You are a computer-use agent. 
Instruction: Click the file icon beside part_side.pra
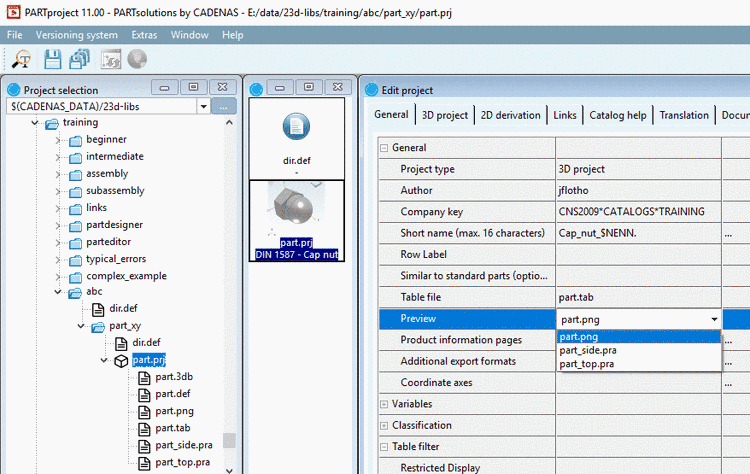(x=144, y=446)
